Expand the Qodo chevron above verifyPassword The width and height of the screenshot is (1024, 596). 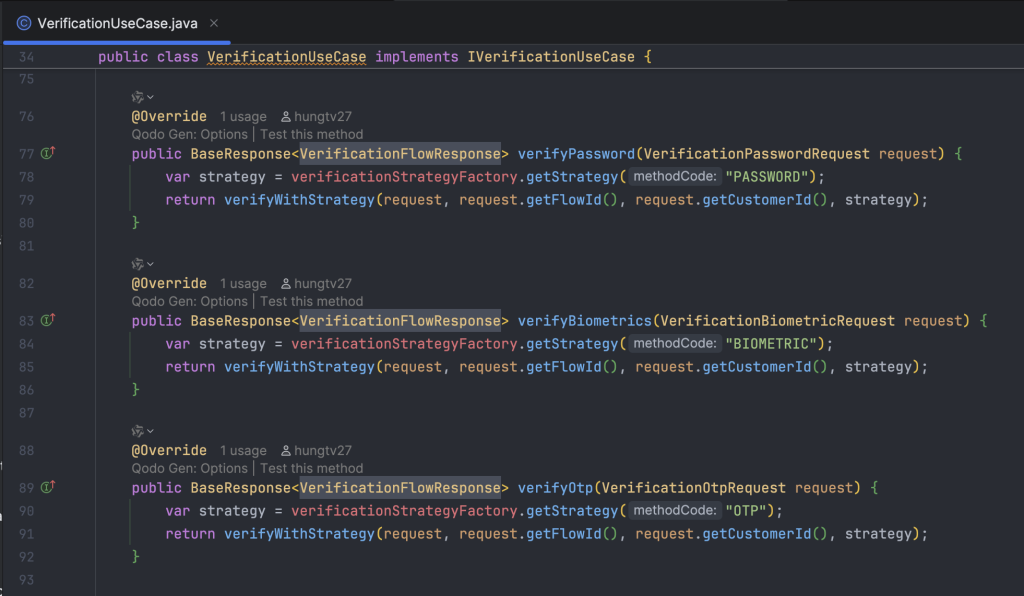coord(151,97)
